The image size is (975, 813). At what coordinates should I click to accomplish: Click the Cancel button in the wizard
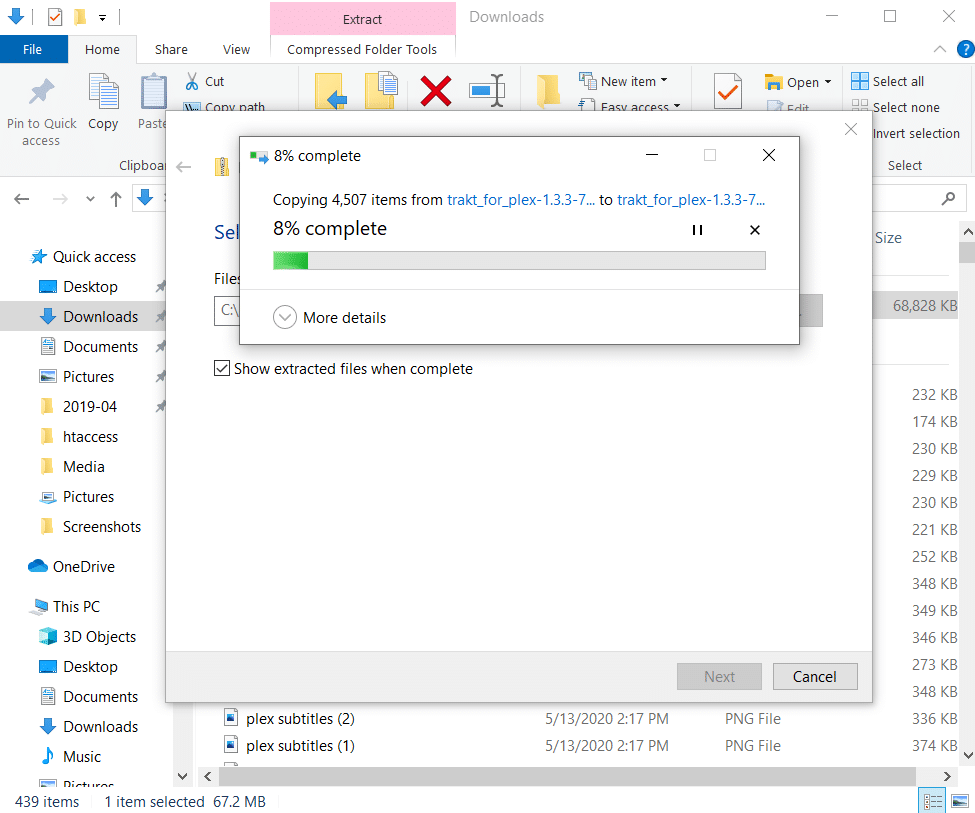(x=815, y=676)
